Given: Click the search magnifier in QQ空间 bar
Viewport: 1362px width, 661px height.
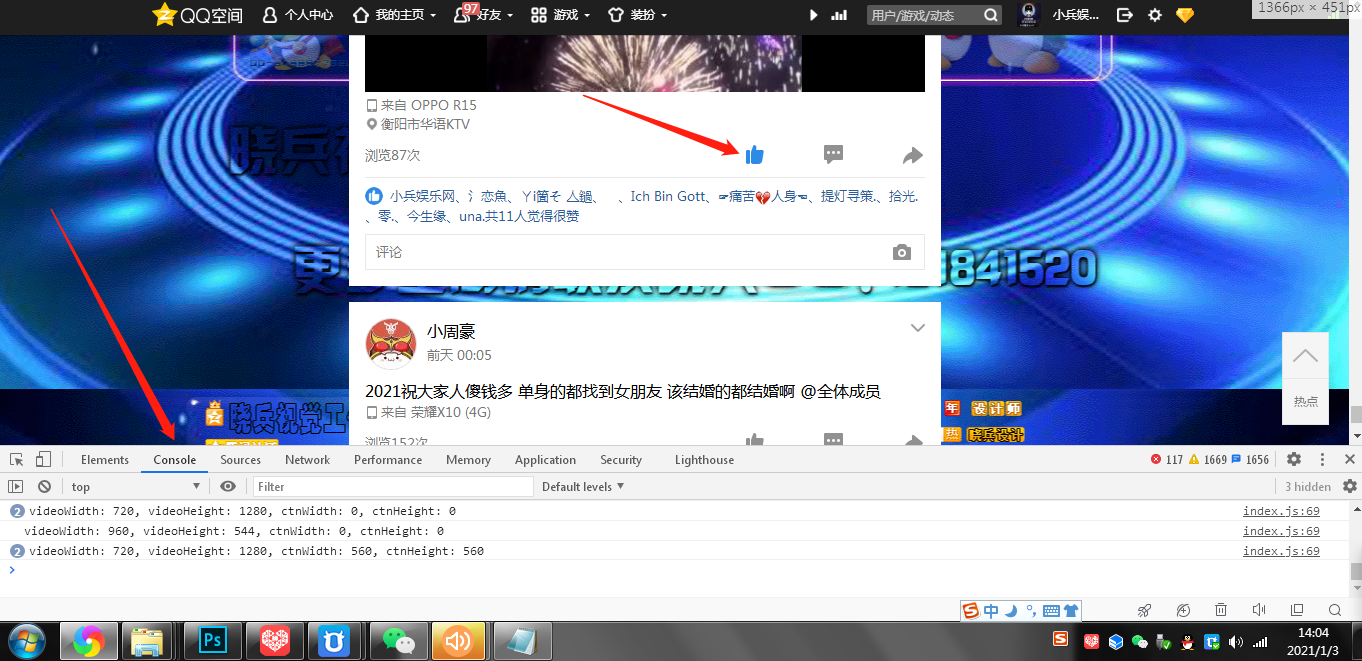Looking at the screenshot, I should pyautogui.click(x=990, y=15).
